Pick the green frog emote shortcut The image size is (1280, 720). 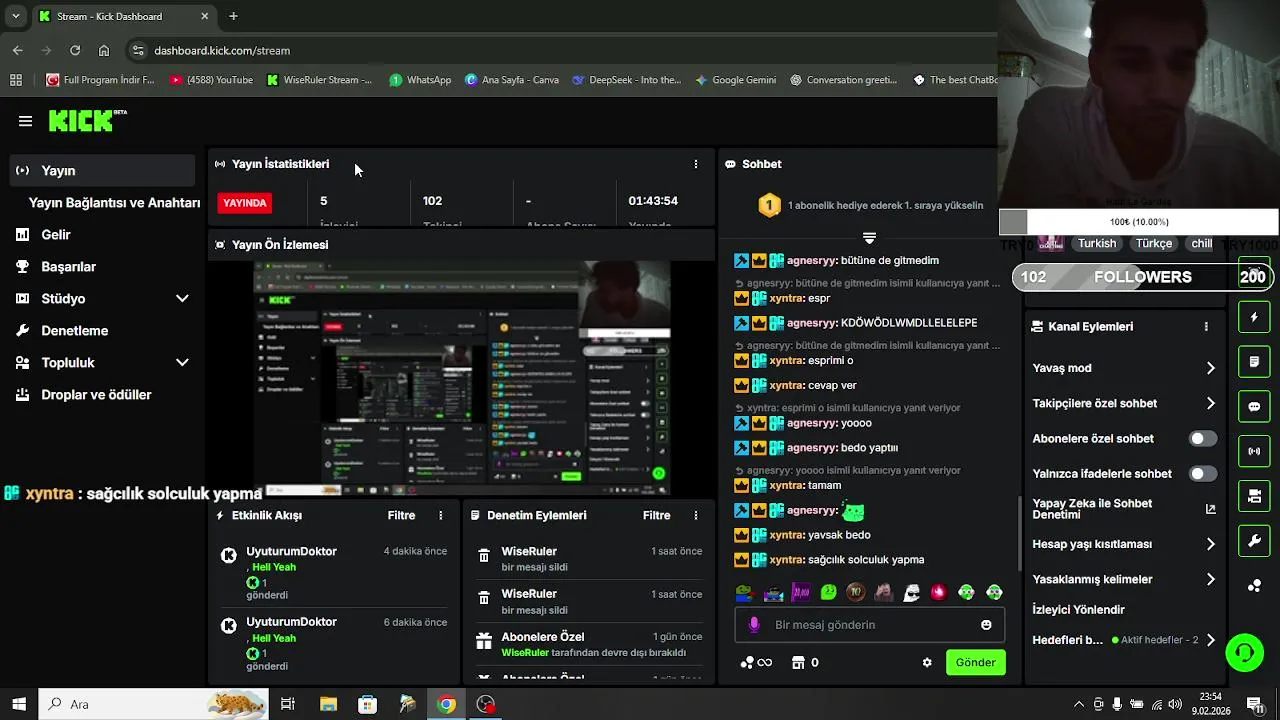pyautogui.click(x=828, y=592)
